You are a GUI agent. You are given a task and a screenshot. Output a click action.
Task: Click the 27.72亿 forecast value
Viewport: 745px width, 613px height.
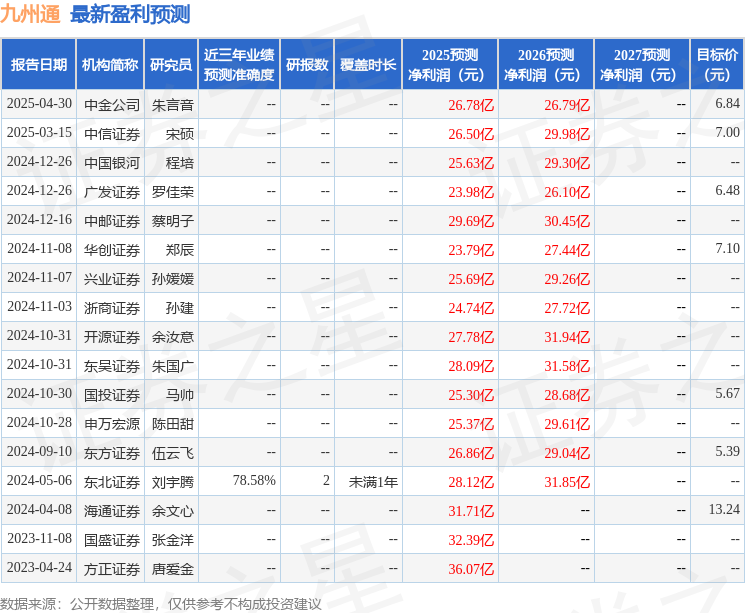567,308
